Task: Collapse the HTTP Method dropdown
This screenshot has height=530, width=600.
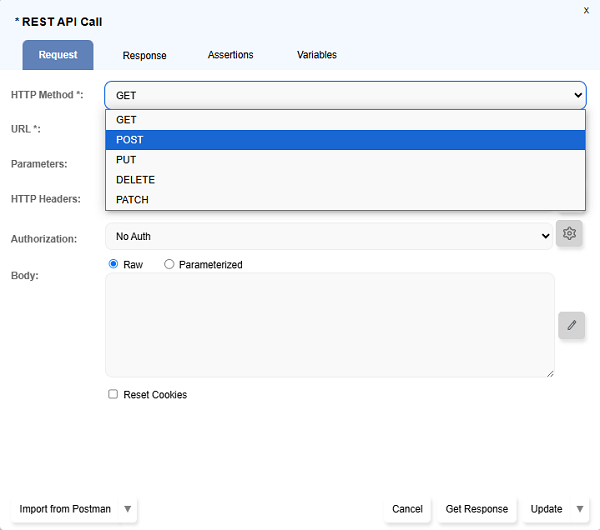Action: click(x=345, y=95)
